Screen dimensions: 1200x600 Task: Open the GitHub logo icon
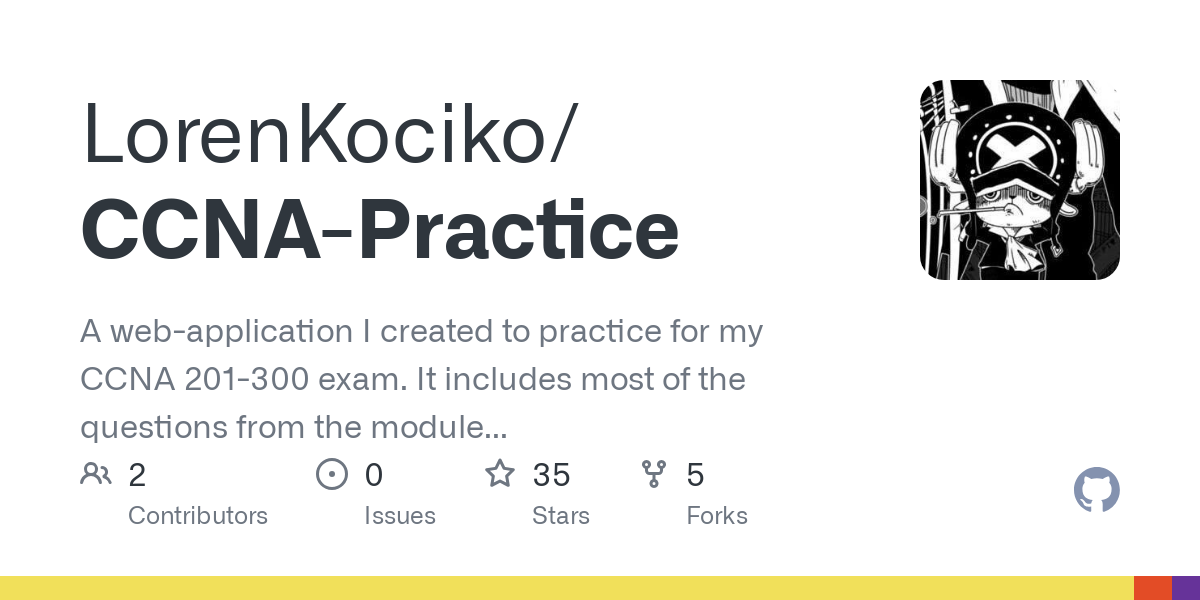1096,491
